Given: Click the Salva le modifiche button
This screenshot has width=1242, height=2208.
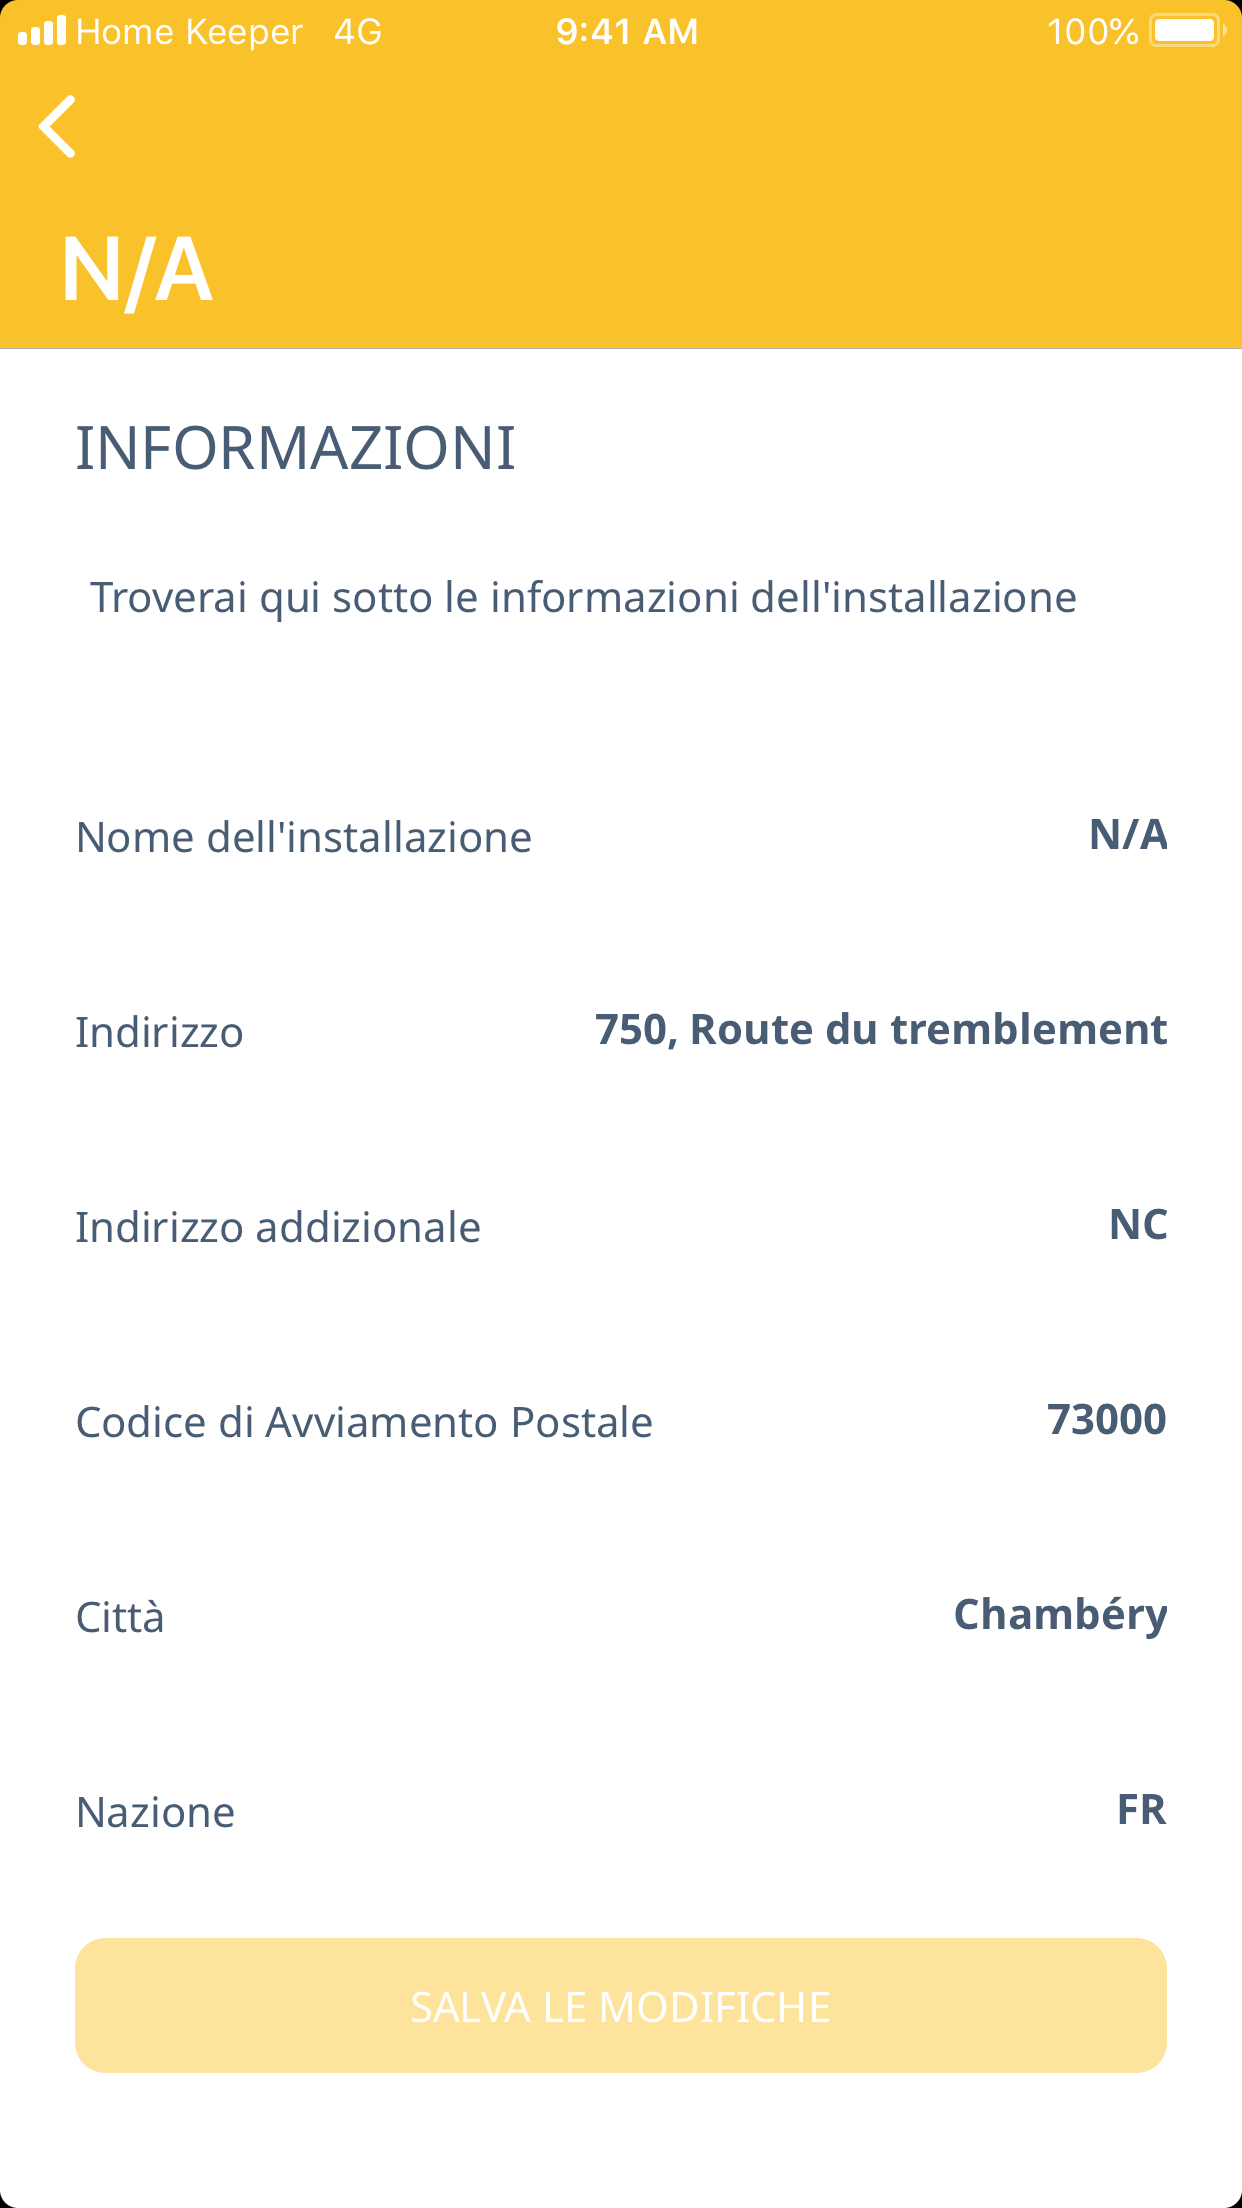Looking at the screenshot, I should point(621,2005).
